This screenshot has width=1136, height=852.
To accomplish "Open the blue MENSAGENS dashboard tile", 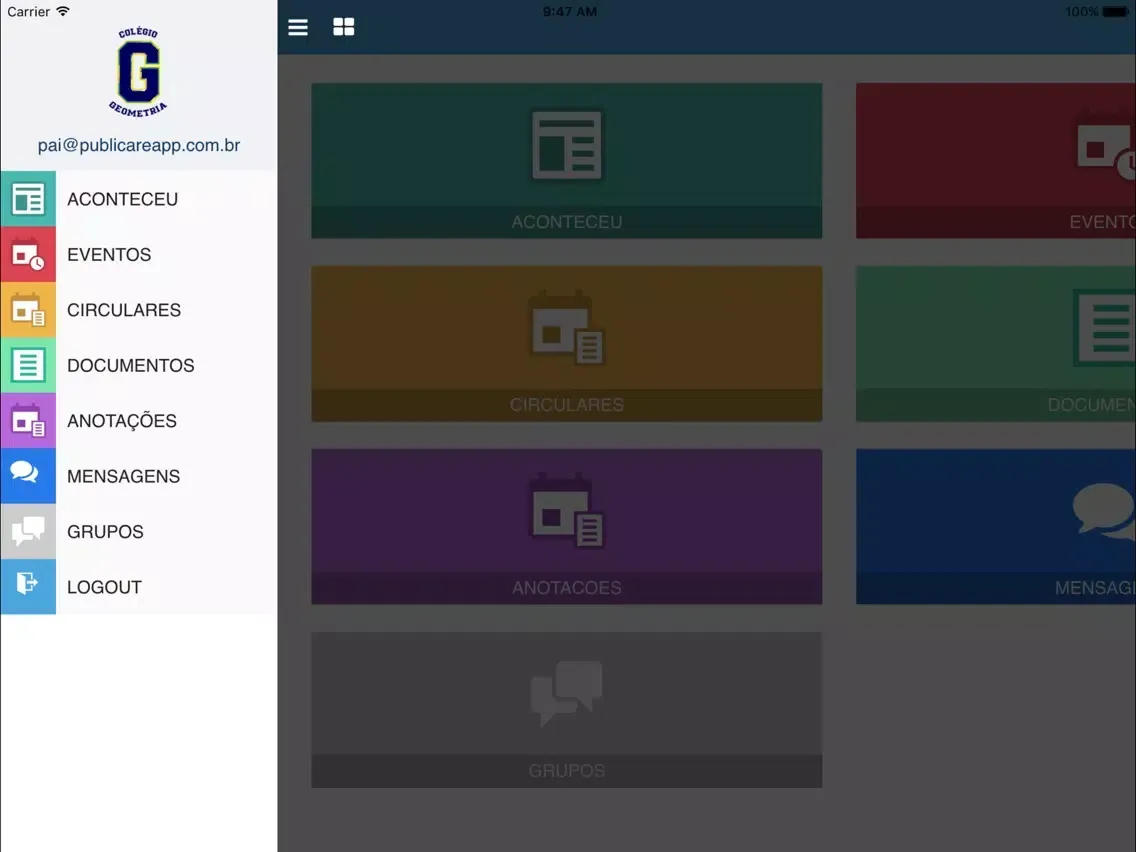I will (x=995, y=527).
